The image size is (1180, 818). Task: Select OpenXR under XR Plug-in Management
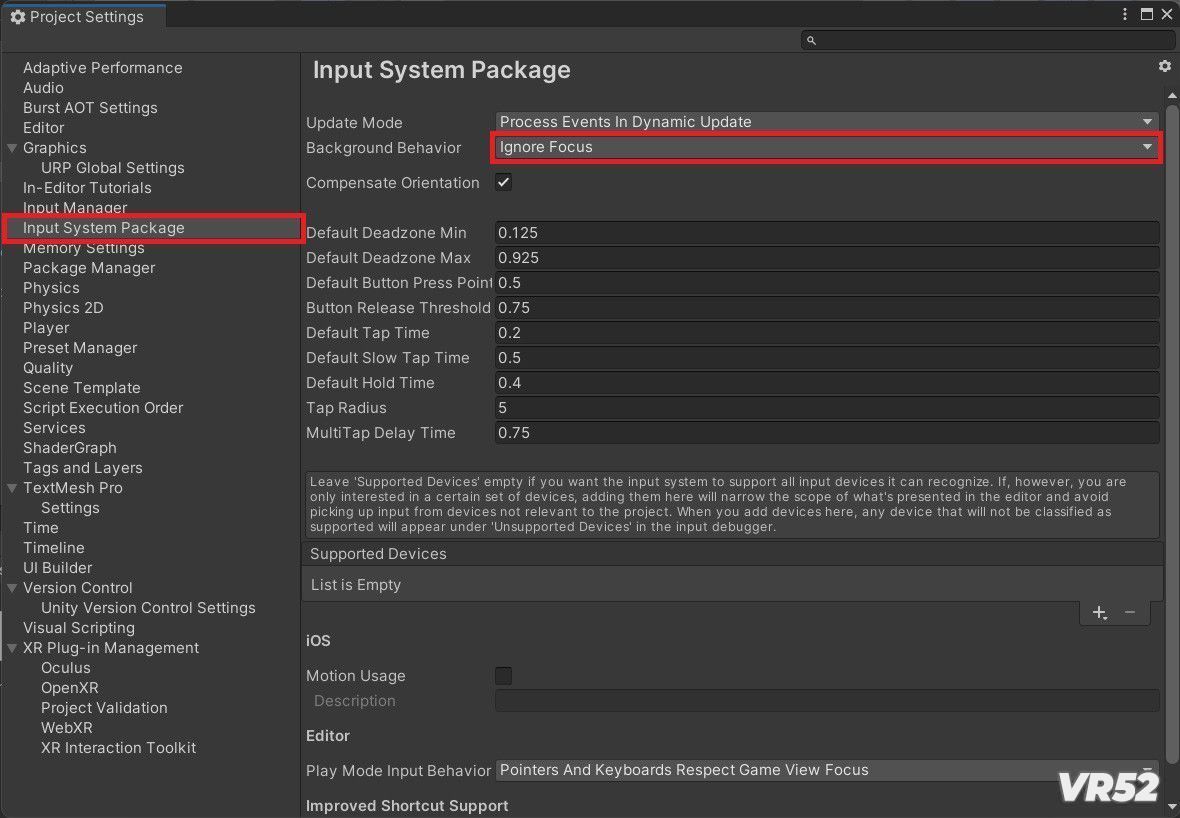(70, 688)
